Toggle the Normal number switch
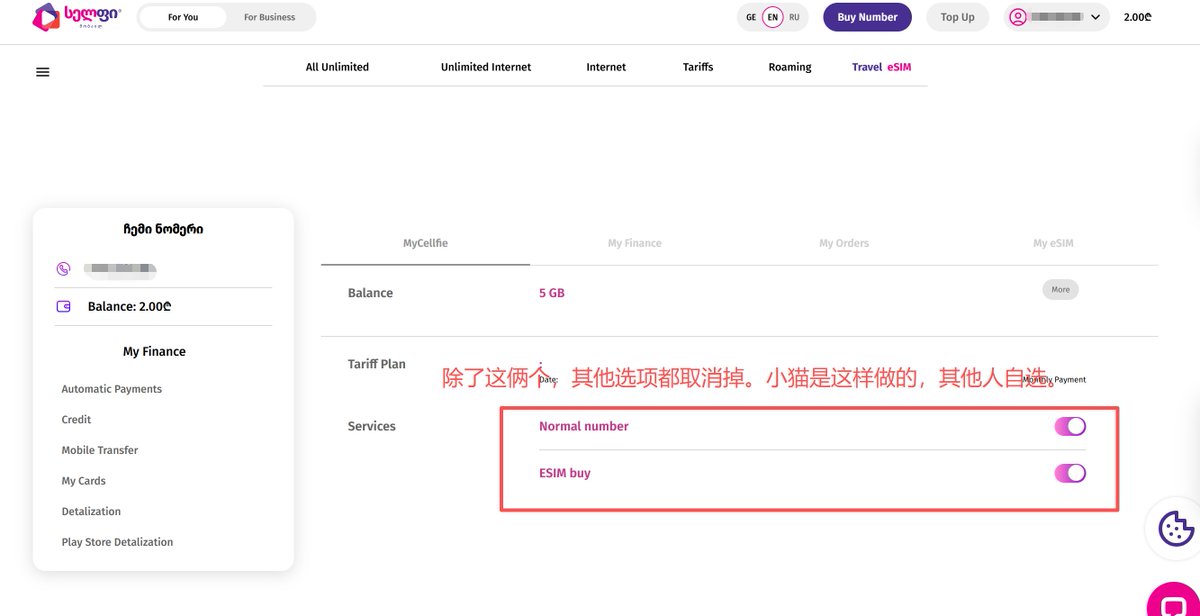Viewport: 1200px width, 616px height. click(x=1070, y=427)
